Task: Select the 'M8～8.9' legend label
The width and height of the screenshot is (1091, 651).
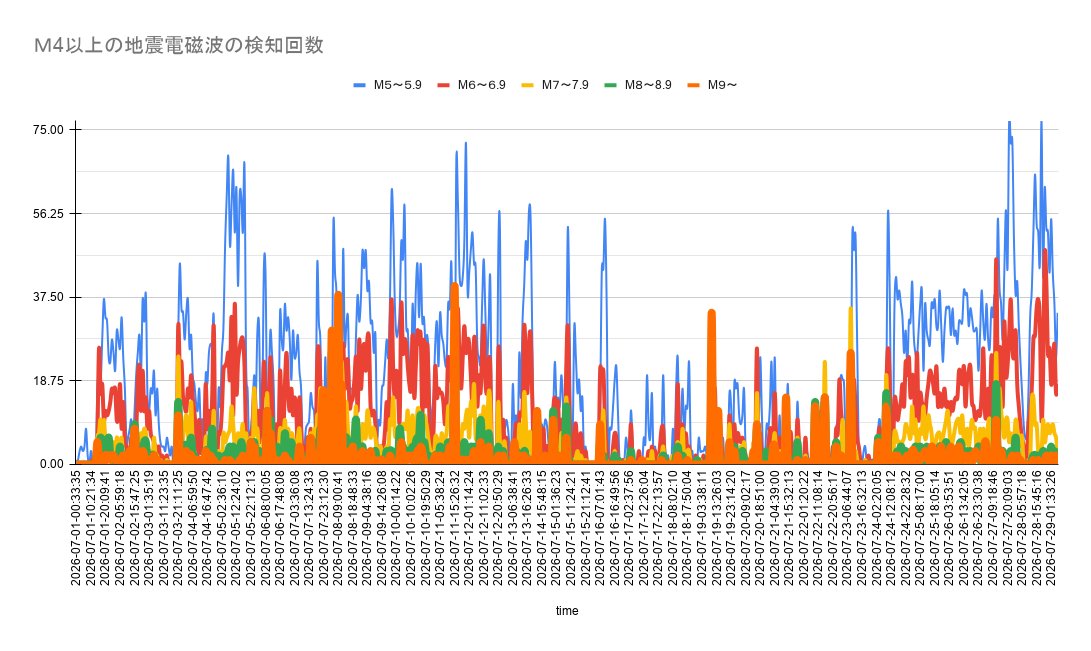Action: click(x=648, y=85)
